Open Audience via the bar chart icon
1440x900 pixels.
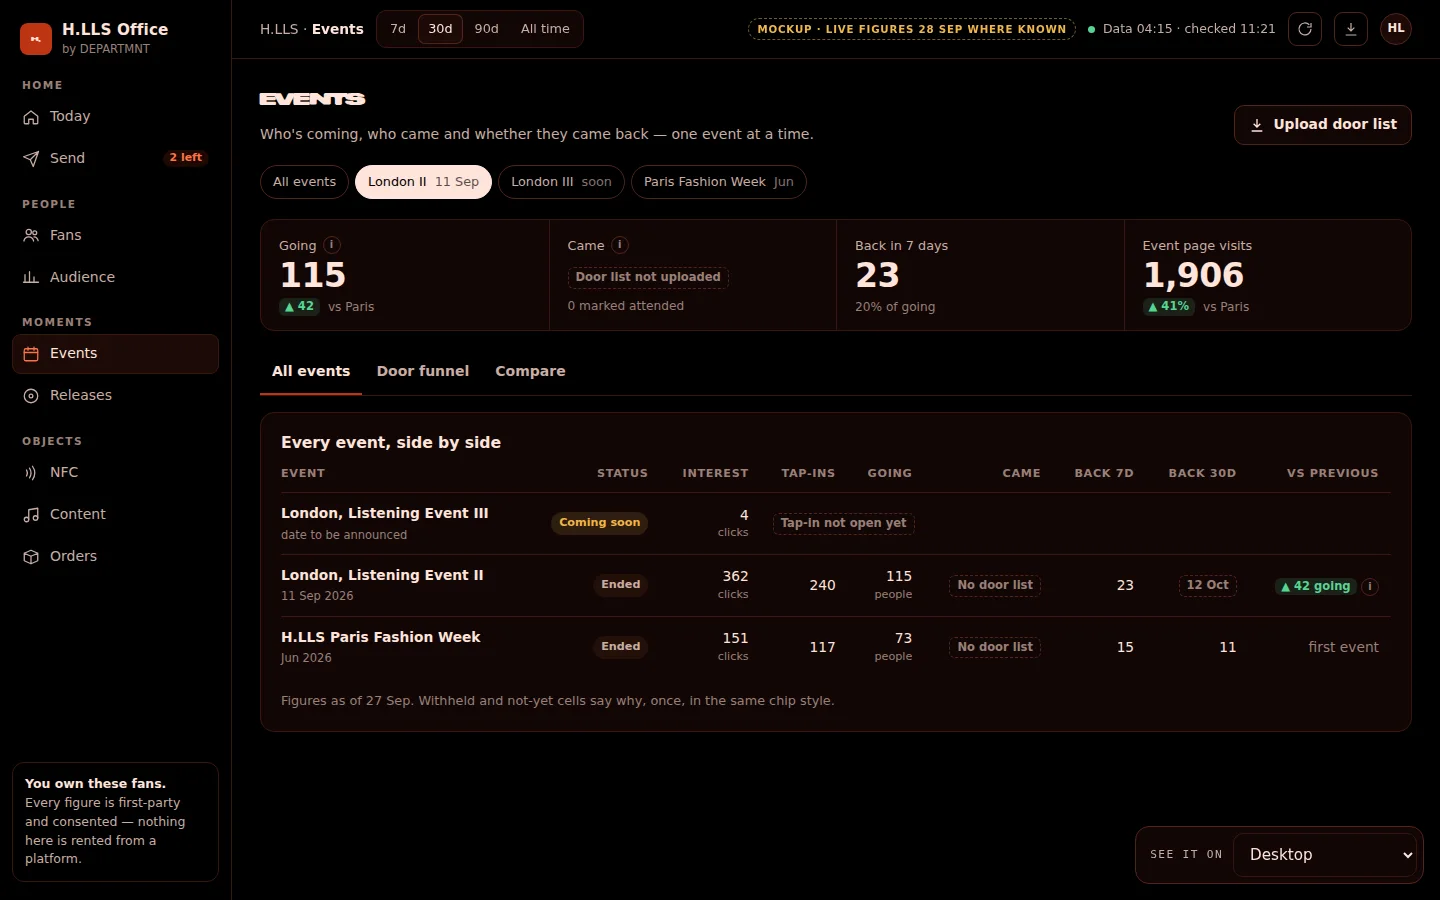point(31,278)
